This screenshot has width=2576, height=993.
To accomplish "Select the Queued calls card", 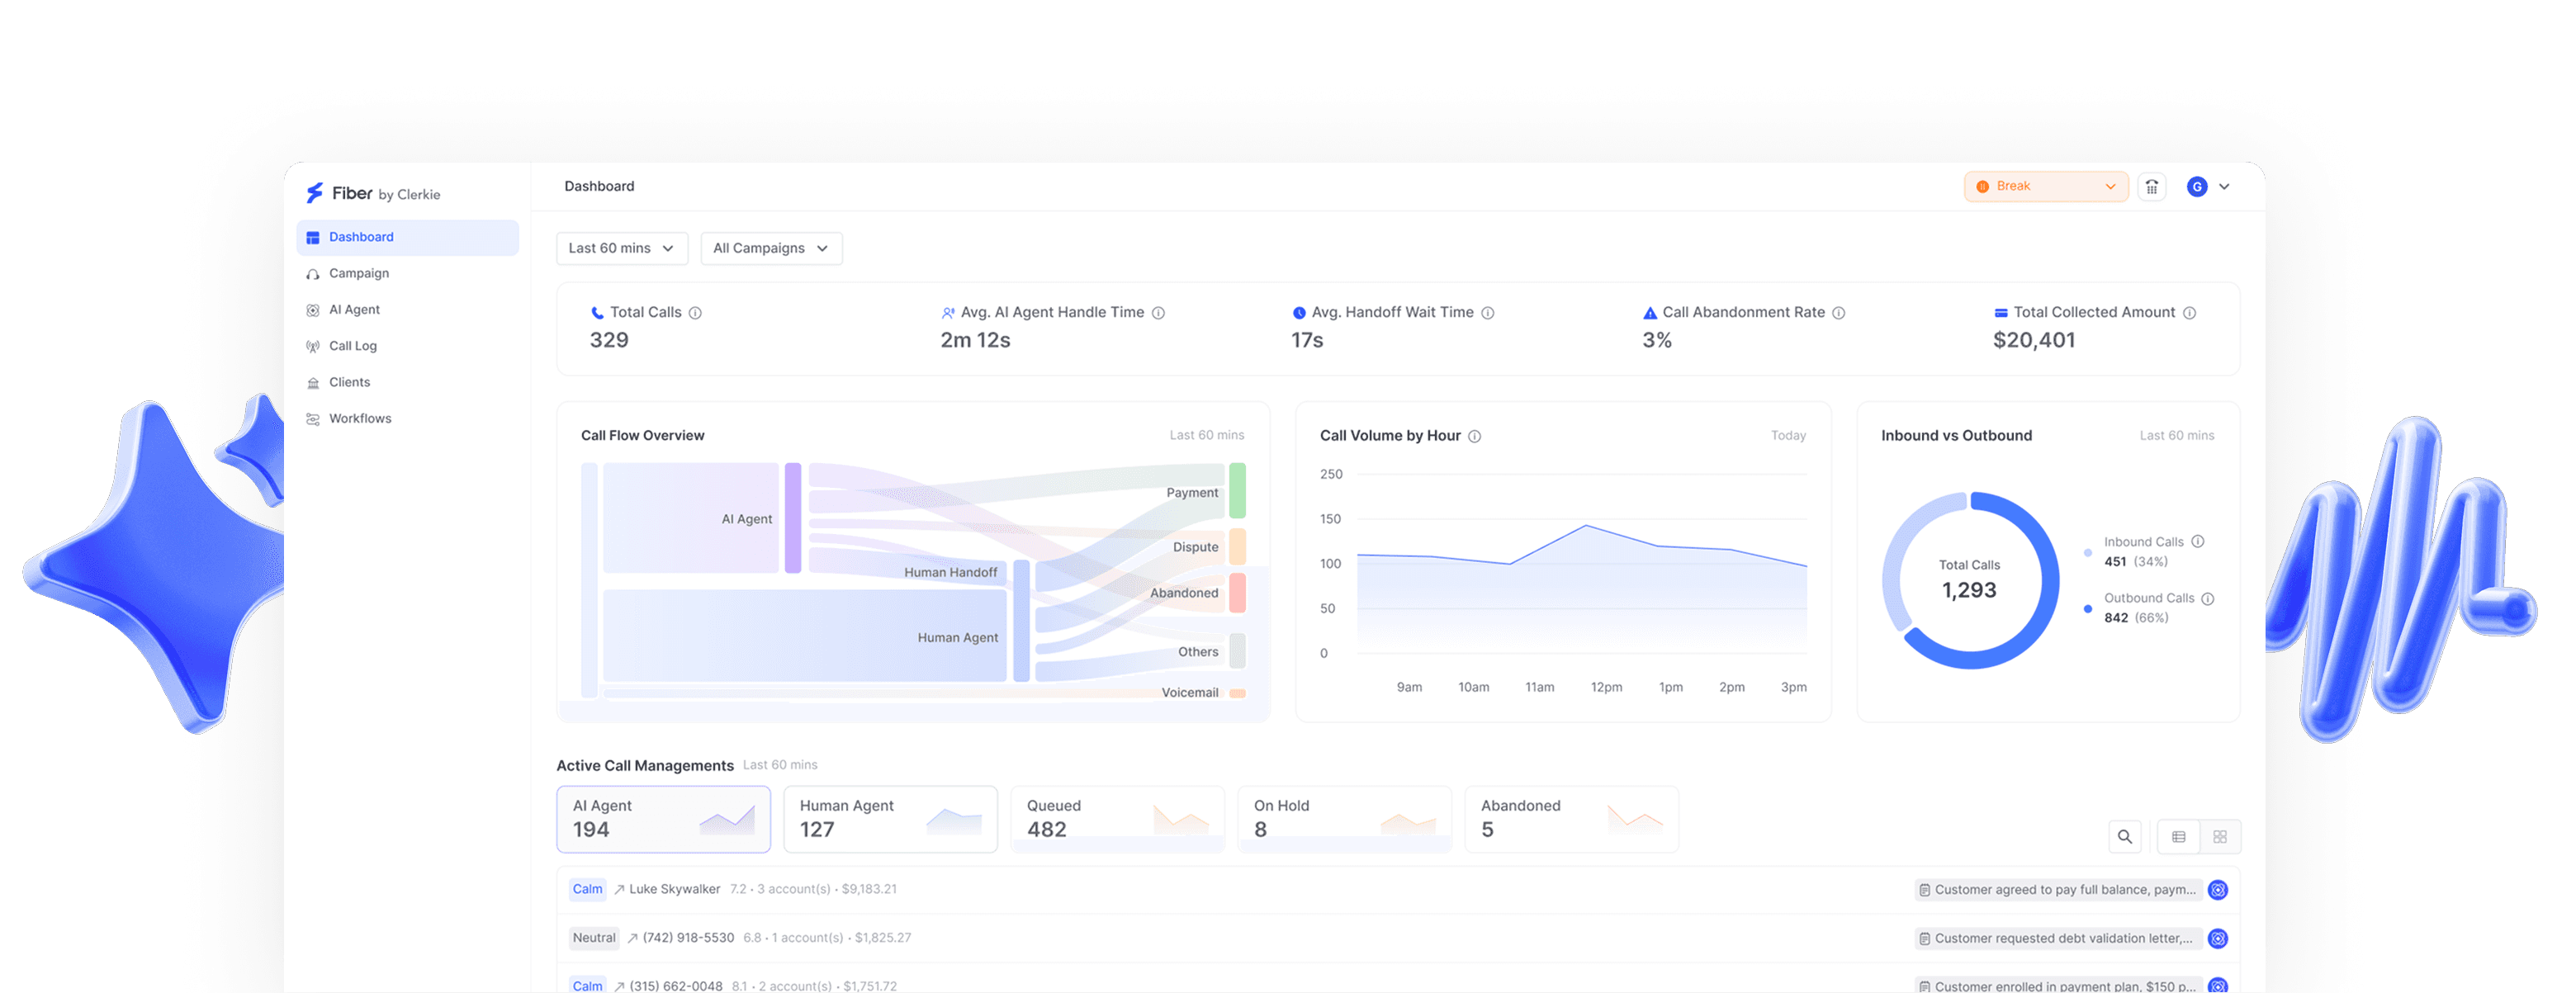I will [1117, 819].
